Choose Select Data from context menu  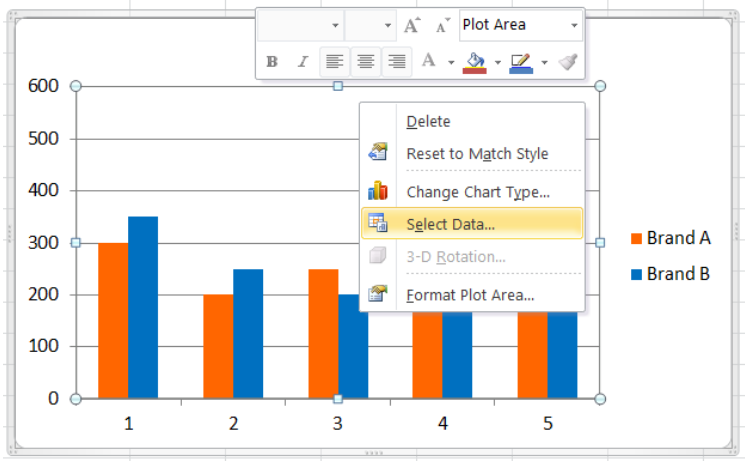[x=472, y=223]
